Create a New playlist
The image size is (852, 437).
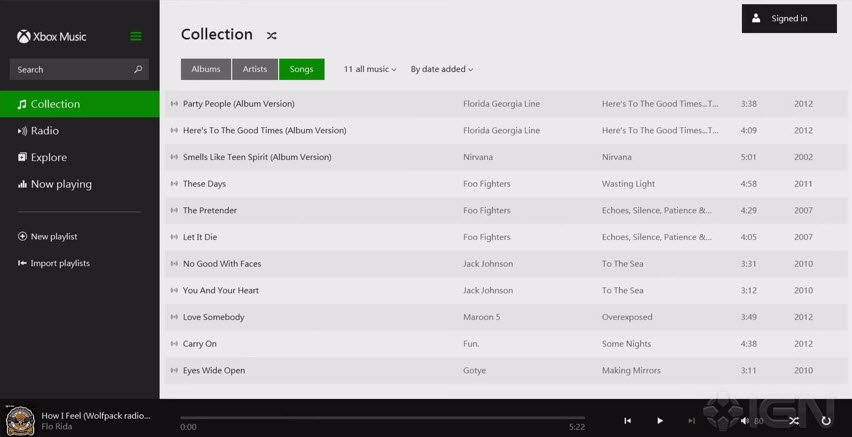click(53, 237)
